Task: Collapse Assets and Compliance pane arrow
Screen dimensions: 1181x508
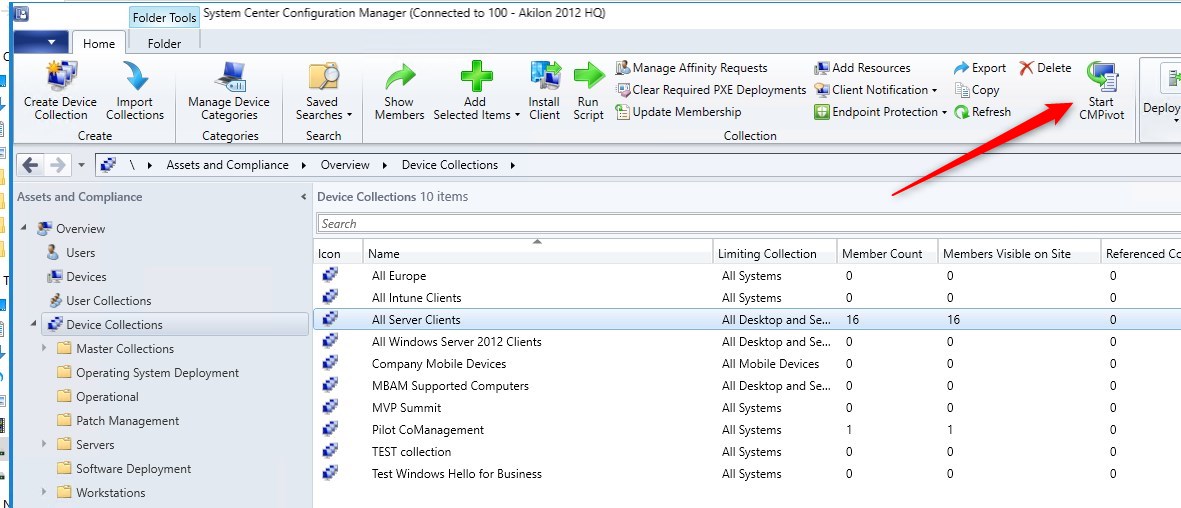Action: click(304, 197)
